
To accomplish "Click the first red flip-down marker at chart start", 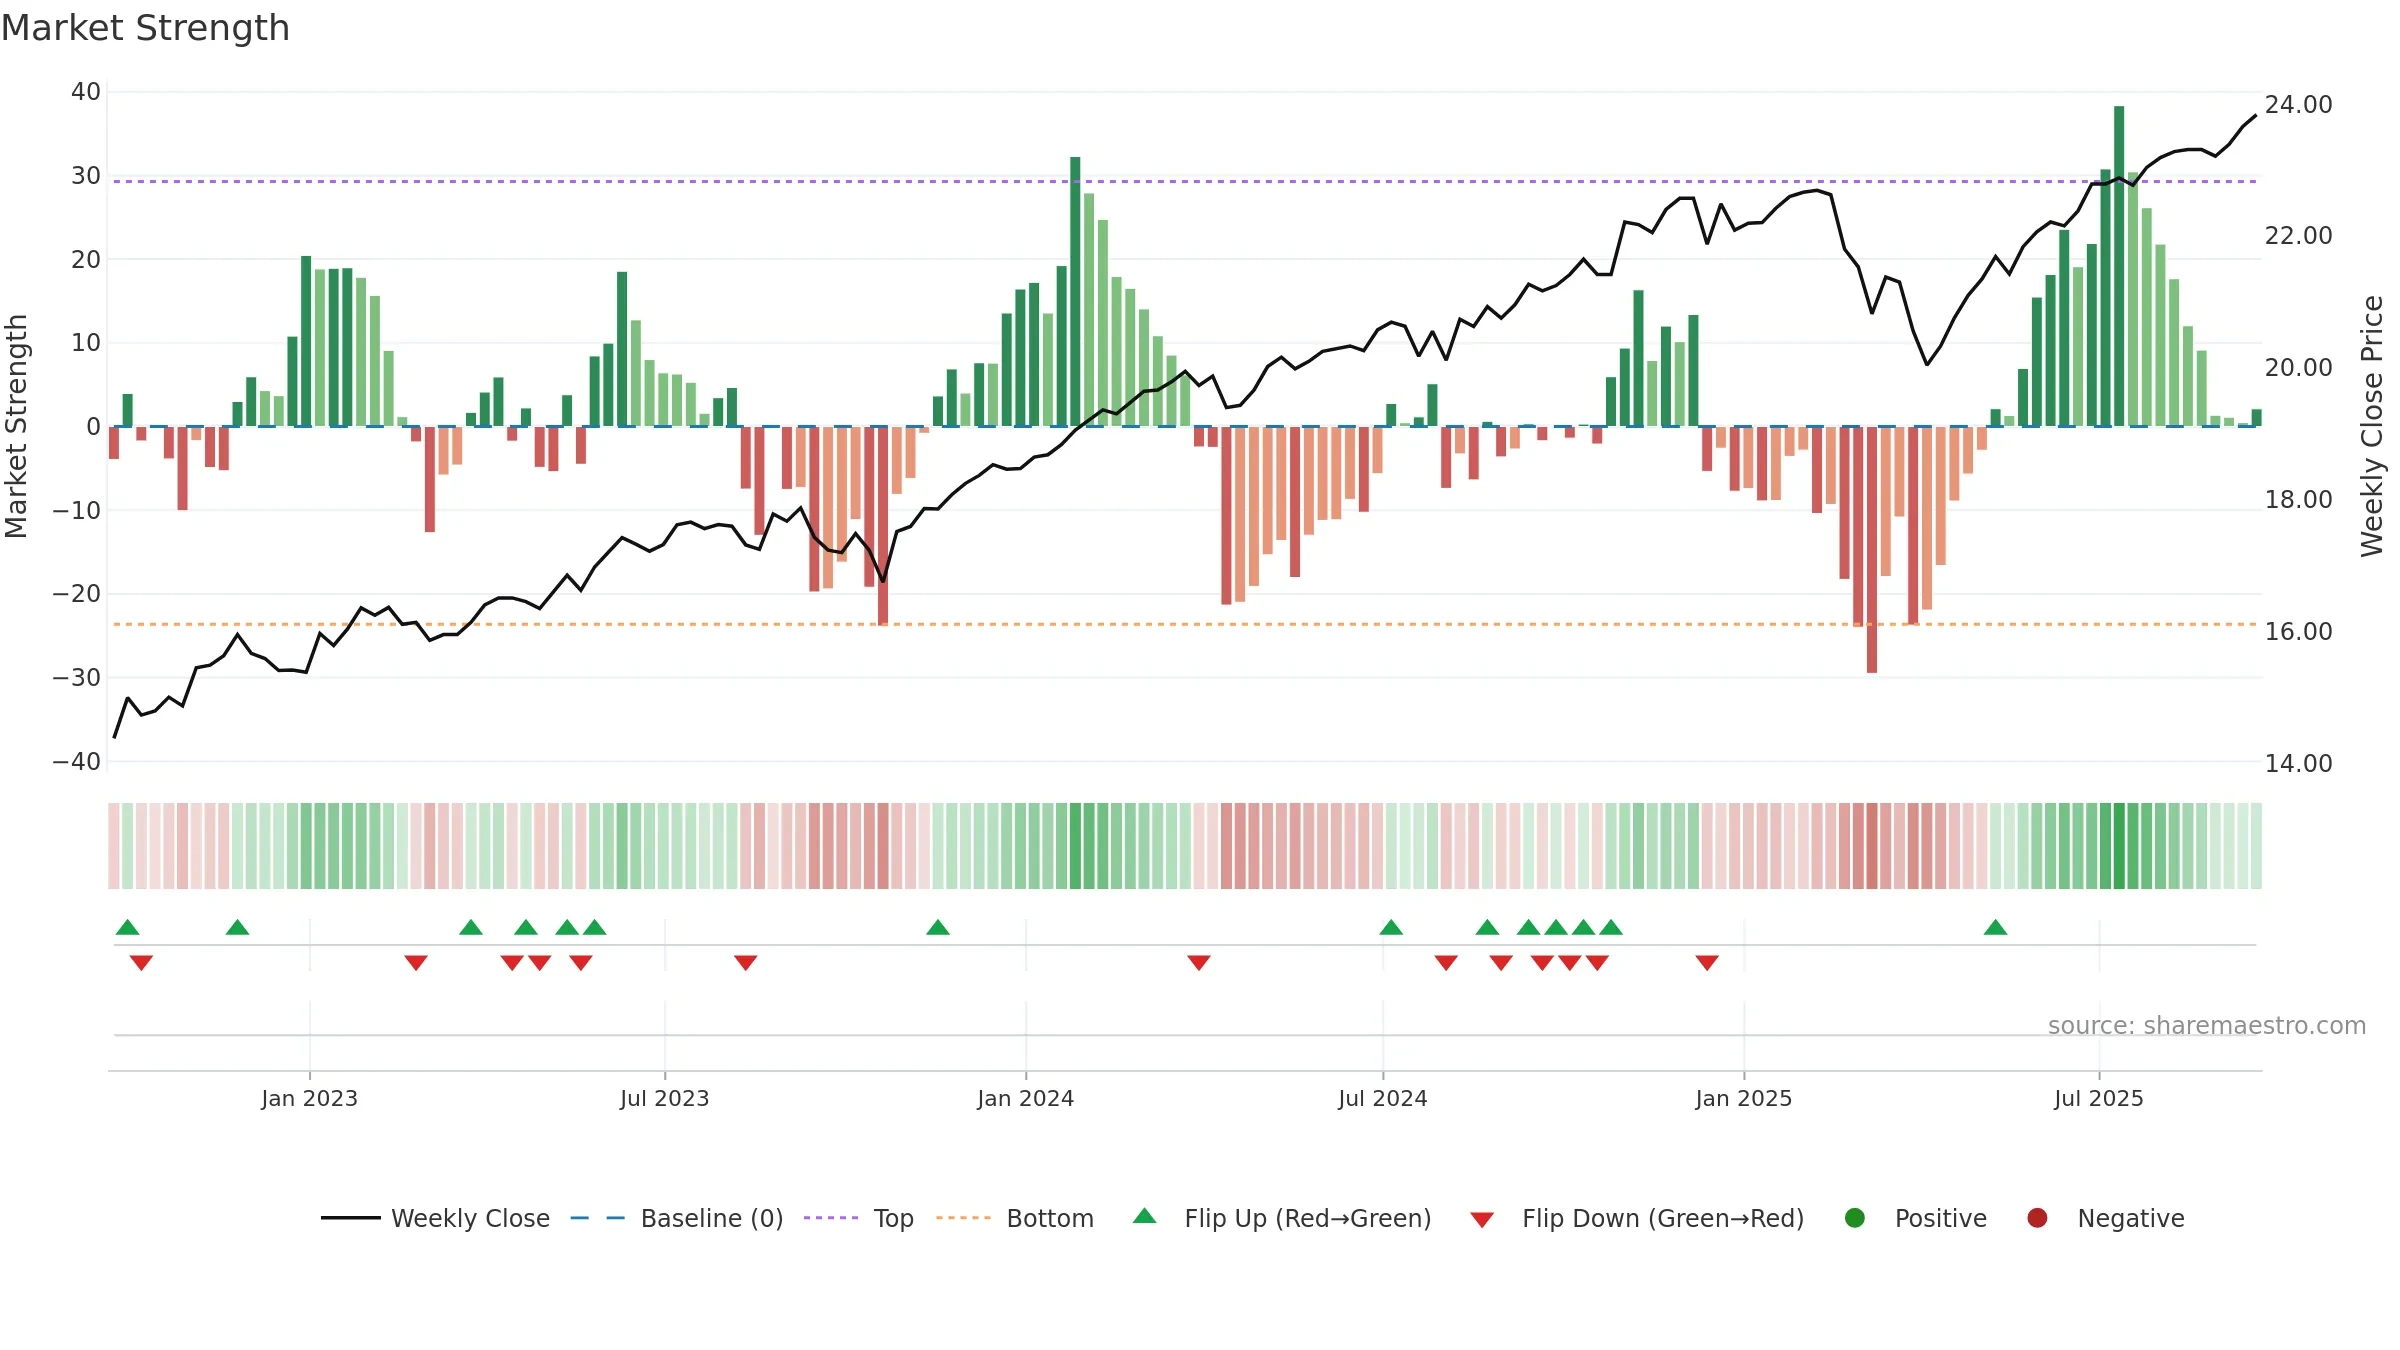I will coord(141,962).
